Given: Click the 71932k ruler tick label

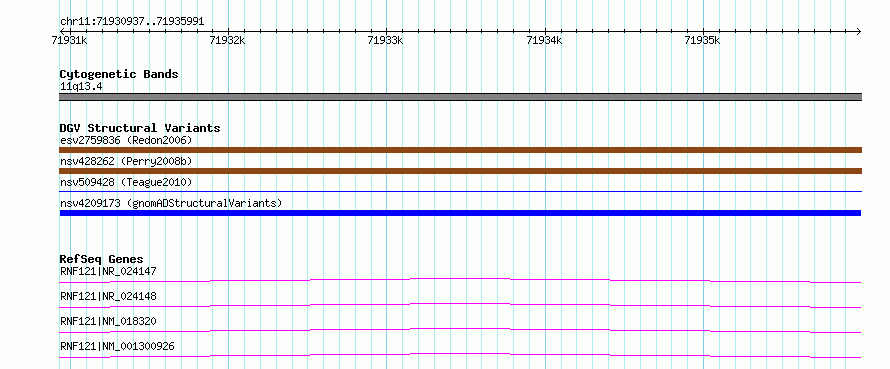Looking at the screenshot, I should pyautogui.click(x=227, y=40).
